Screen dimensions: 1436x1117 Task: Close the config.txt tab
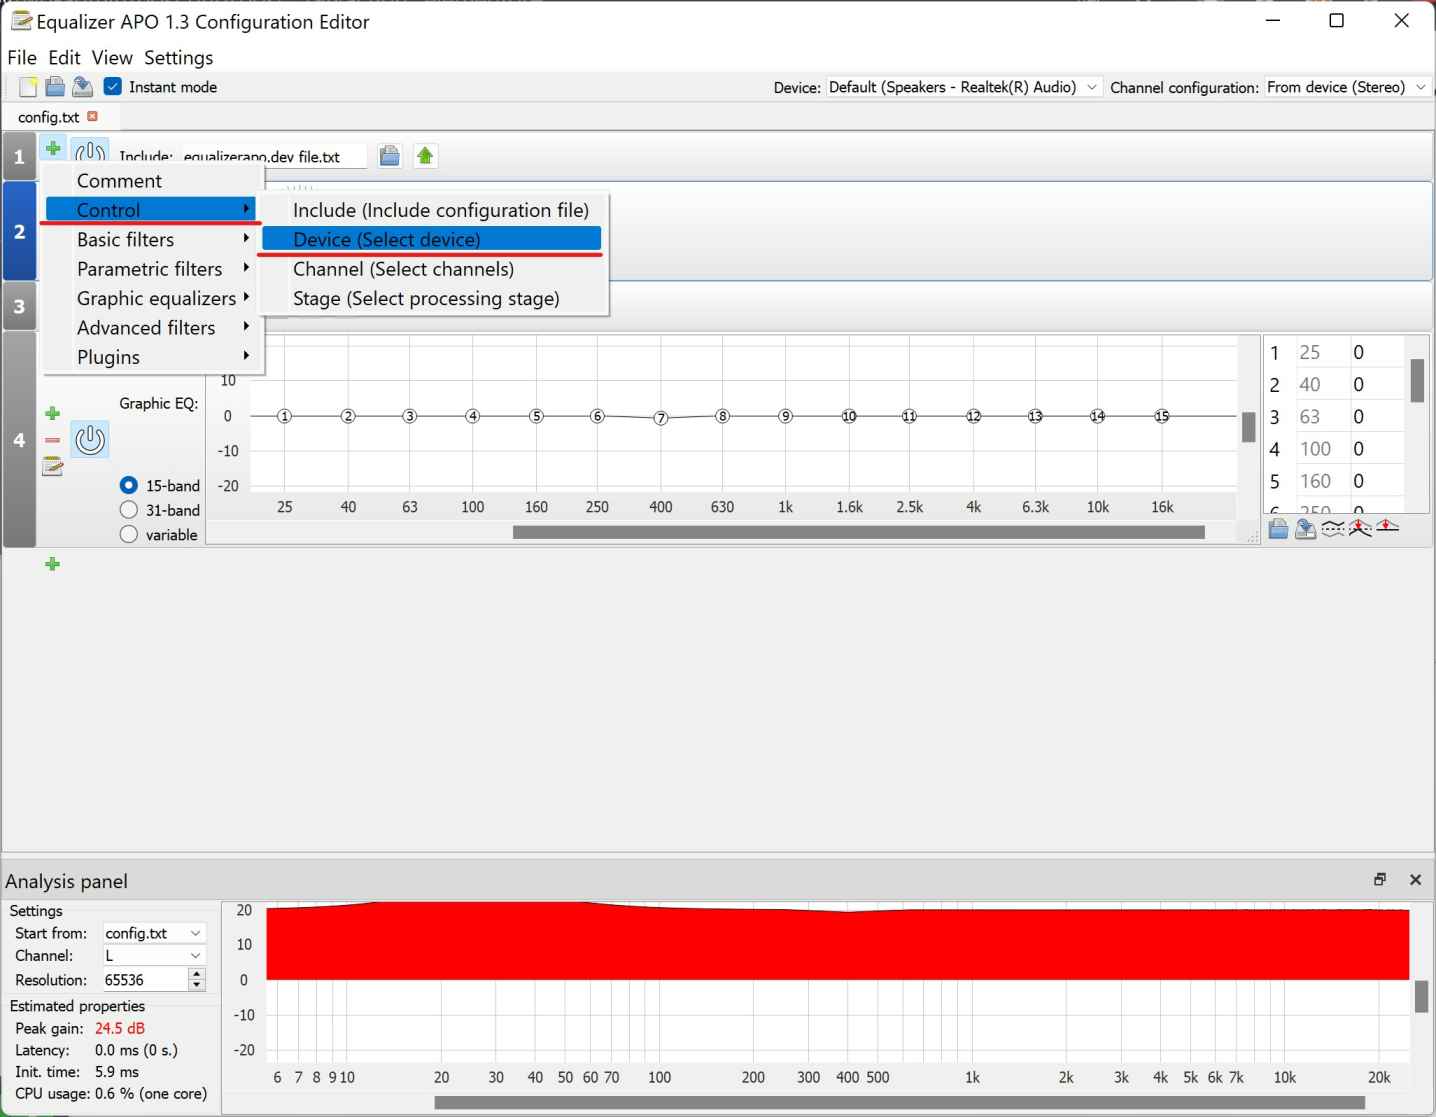[x=93, y=116]
